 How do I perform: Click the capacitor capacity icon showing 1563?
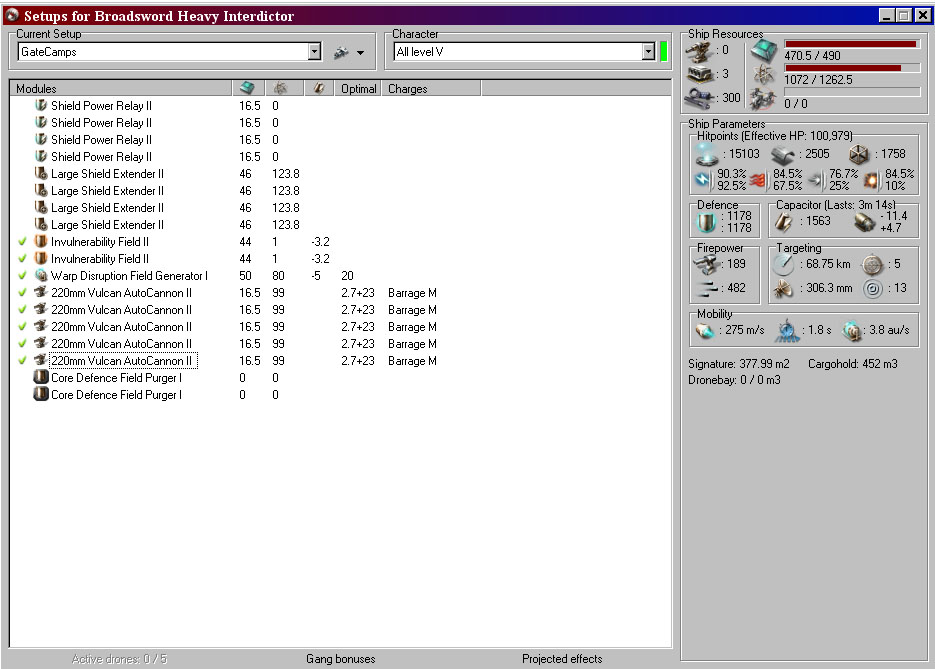click(783, 222)
